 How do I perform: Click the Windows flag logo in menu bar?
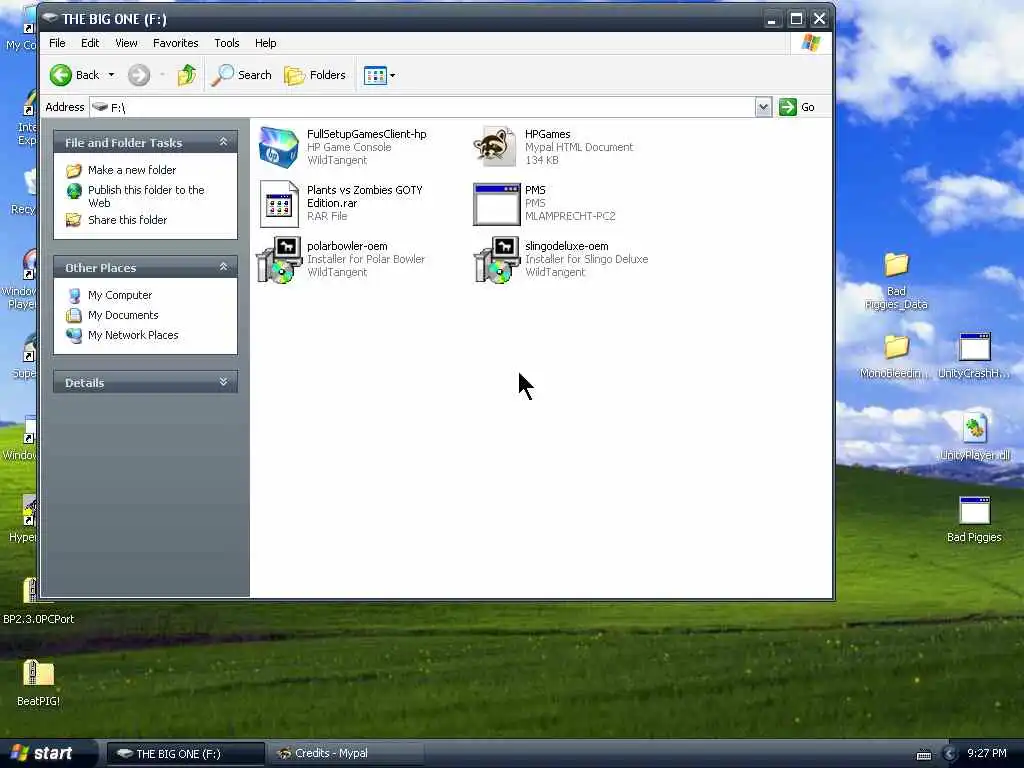810,43
